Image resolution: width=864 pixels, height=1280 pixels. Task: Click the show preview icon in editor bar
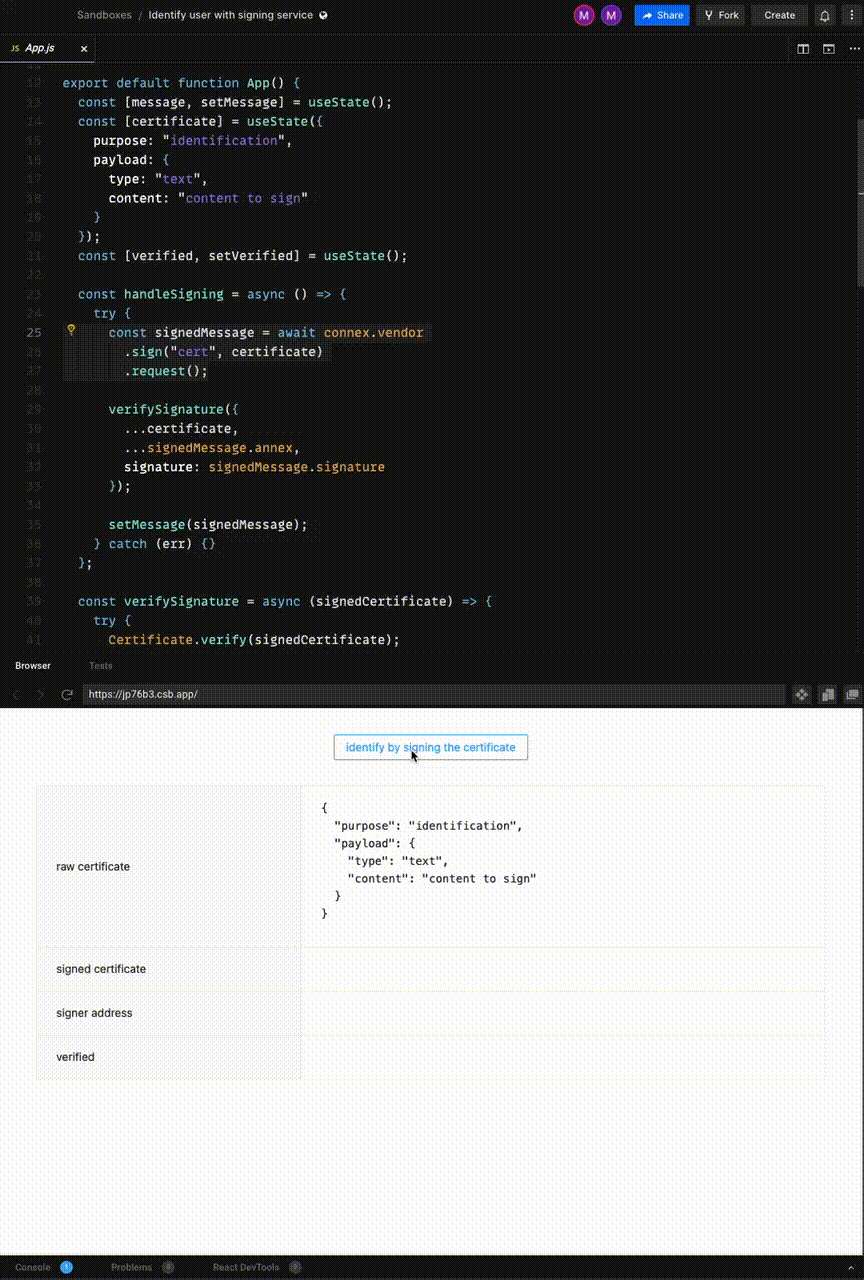point(828,48)
